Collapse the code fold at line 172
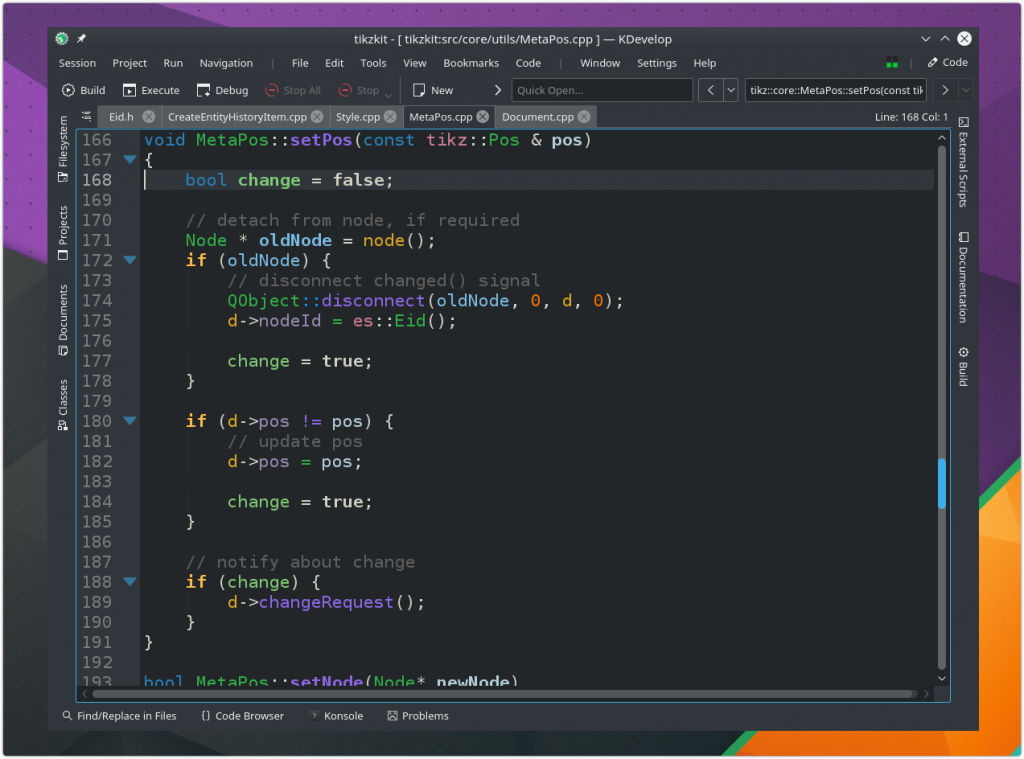The image size is (1024, 759). pyautogui.click(x=129, y=260)
